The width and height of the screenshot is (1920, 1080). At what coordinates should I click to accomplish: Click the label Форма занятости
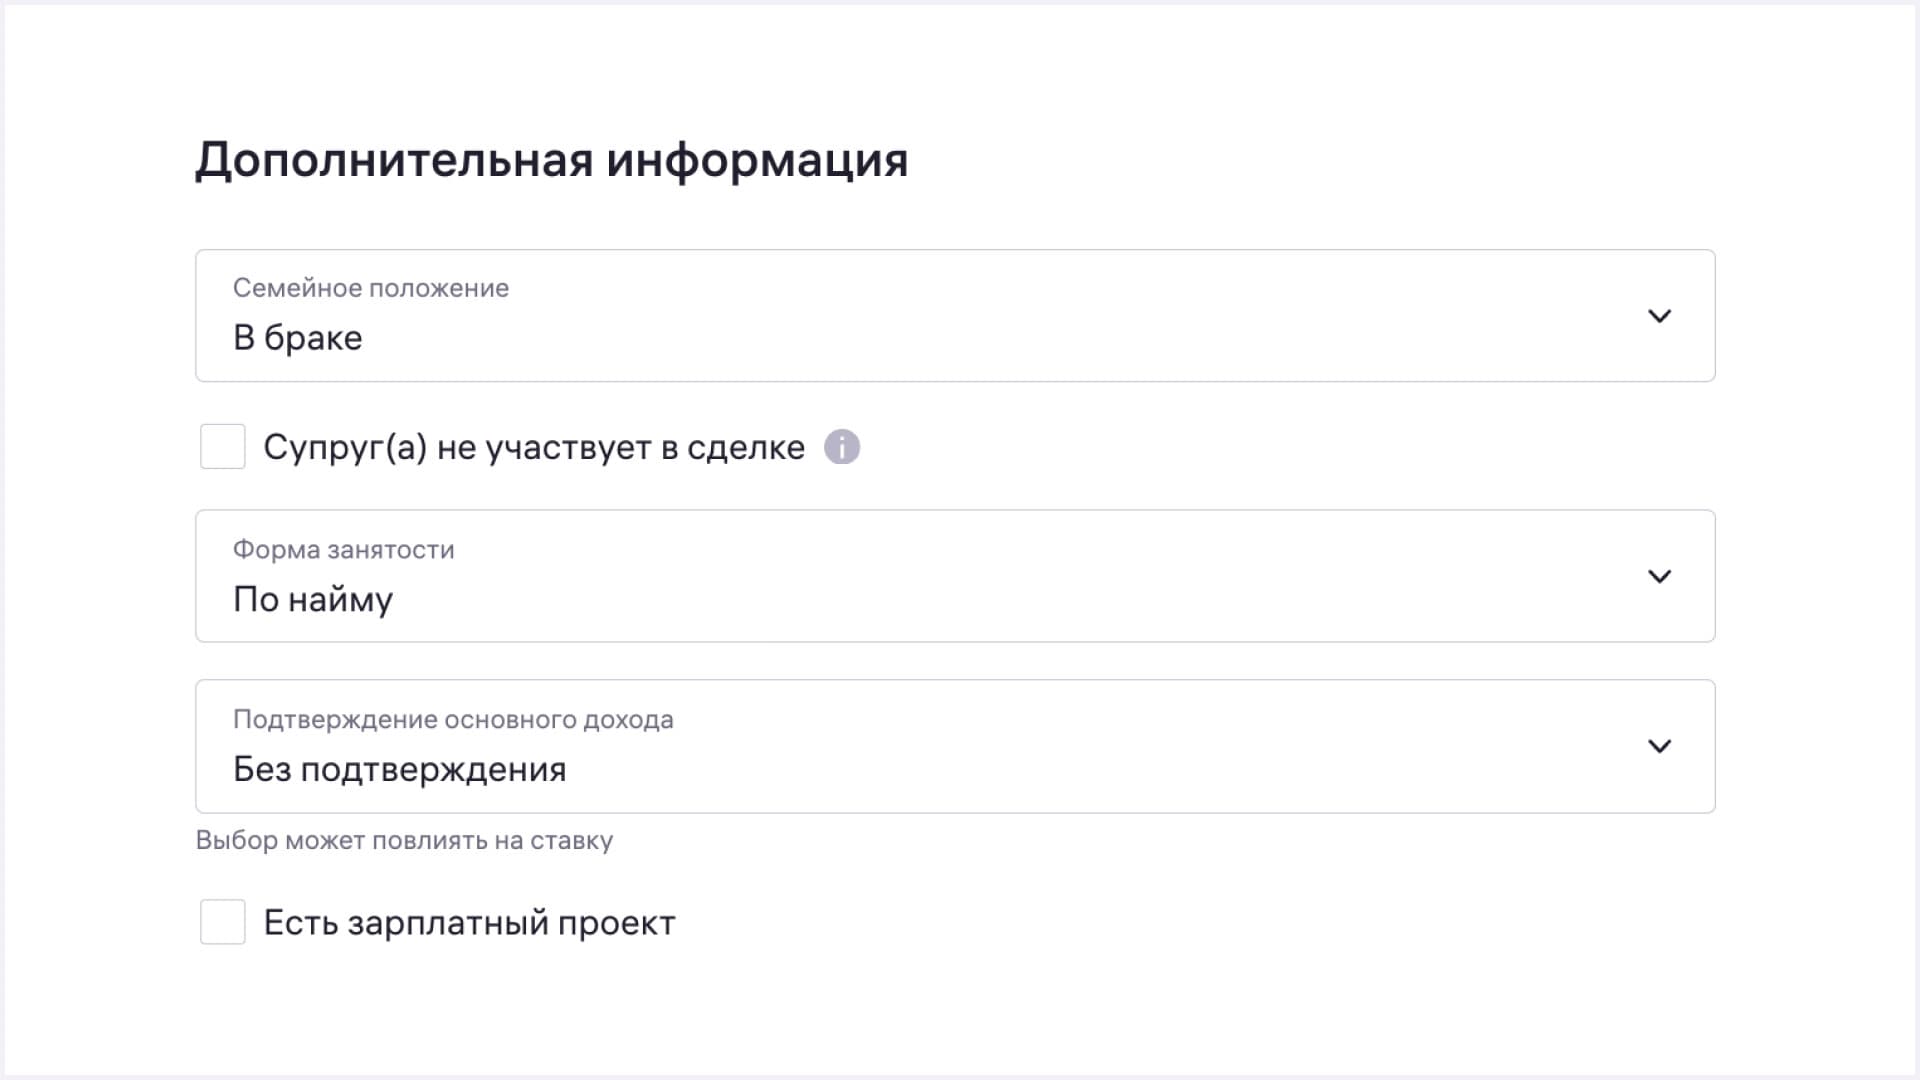tap(343, 549)
